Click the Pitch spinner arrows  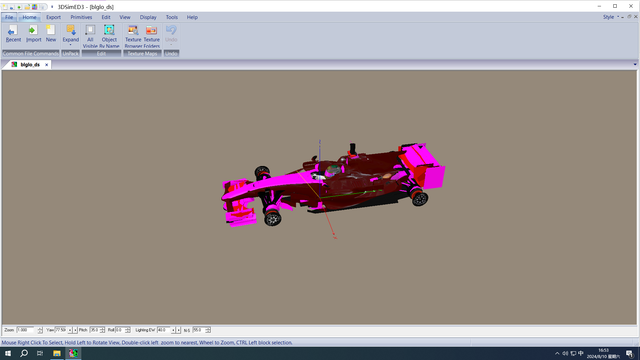(102, 330)
